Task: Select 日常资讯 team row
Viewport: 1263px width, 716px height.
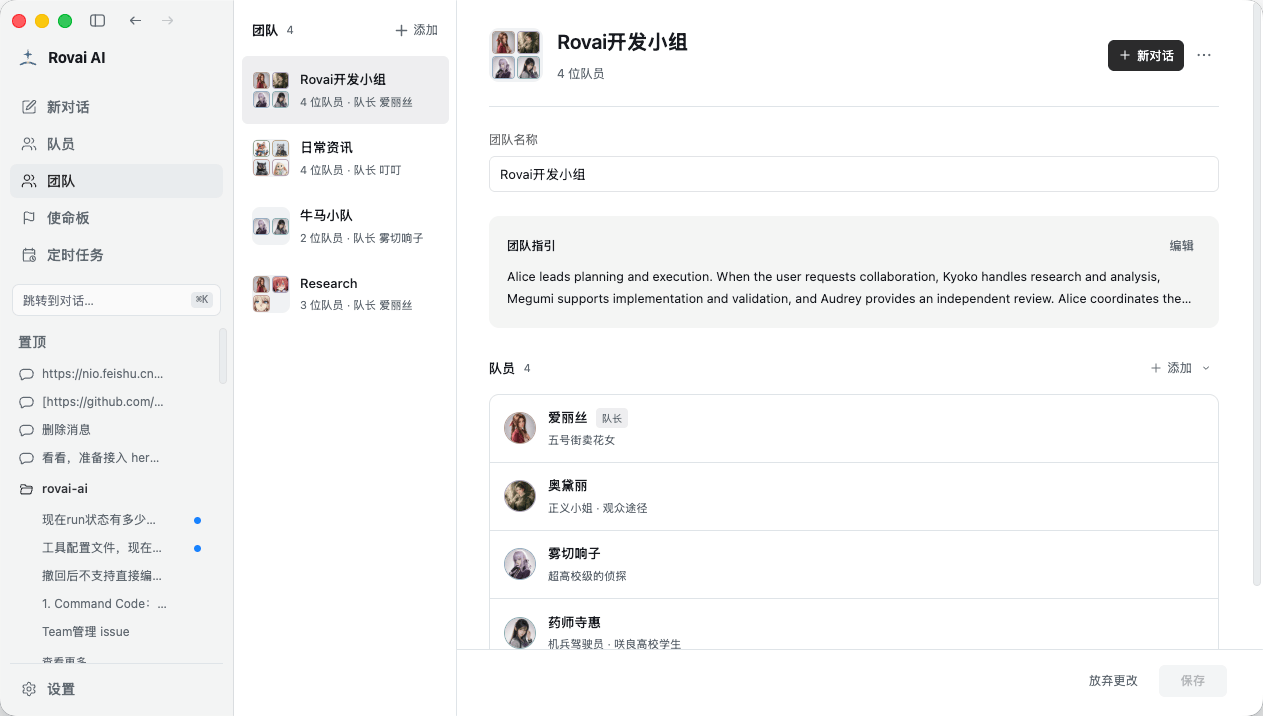Action: (345, 158)
